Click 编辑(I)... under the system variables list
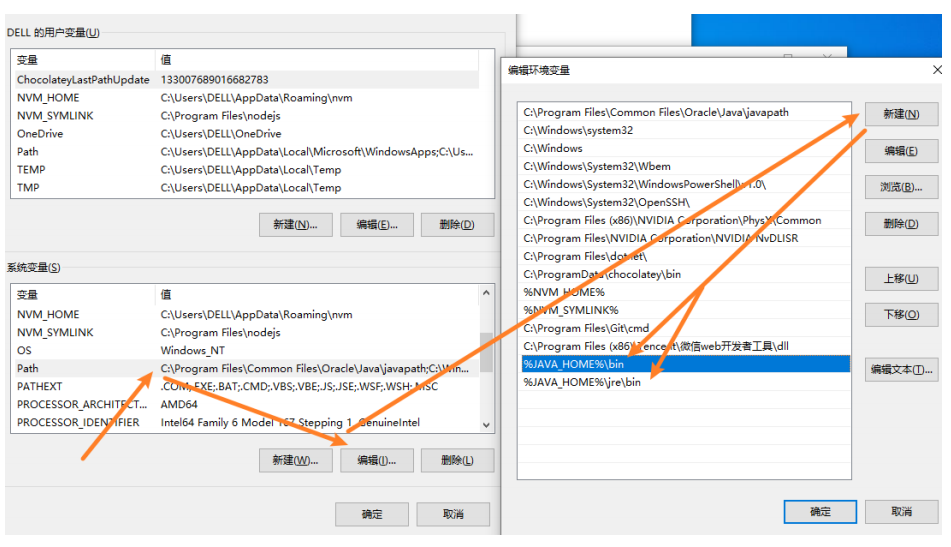 (x=375, y=460)
